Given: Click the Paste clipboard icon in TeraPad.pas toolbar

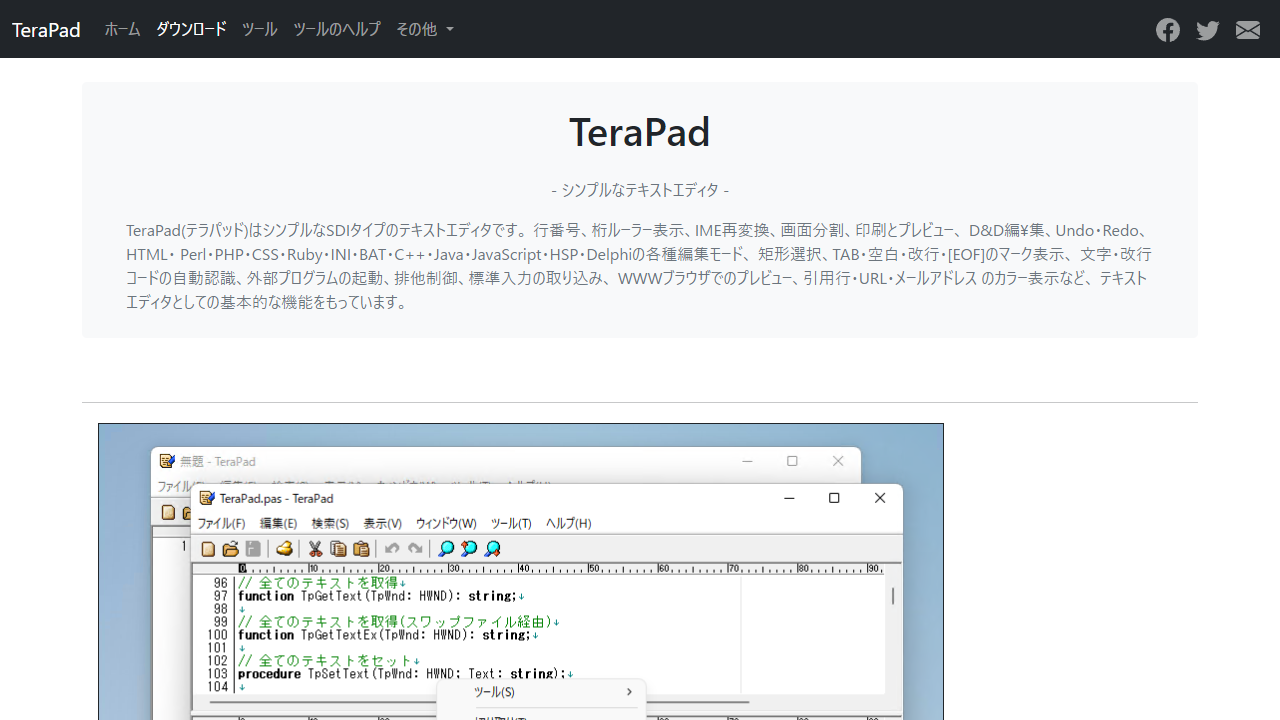Looking at the screenshot, I should coord(361,549).
